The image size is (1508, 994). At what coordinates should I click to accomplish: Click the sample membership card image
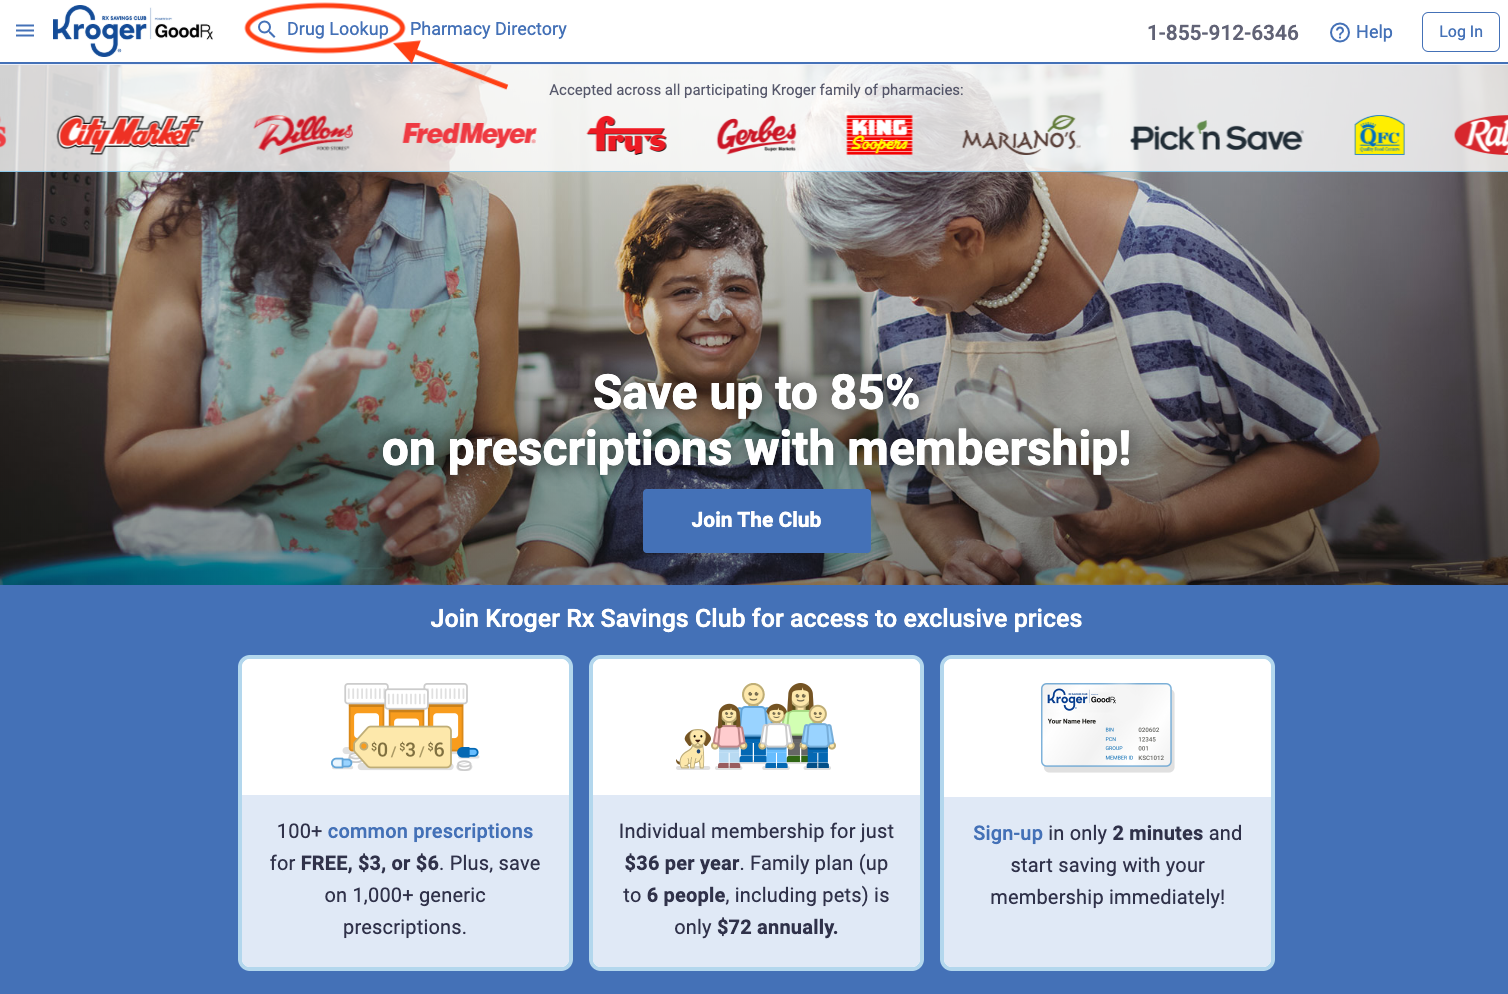coord(1107,726)
